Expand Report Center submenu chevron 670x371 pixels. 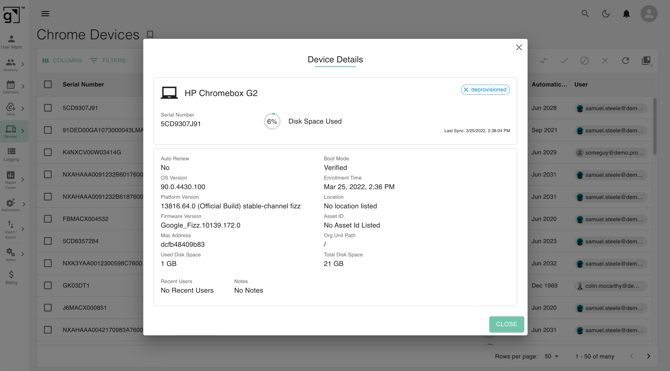click(x=23, y=180)
